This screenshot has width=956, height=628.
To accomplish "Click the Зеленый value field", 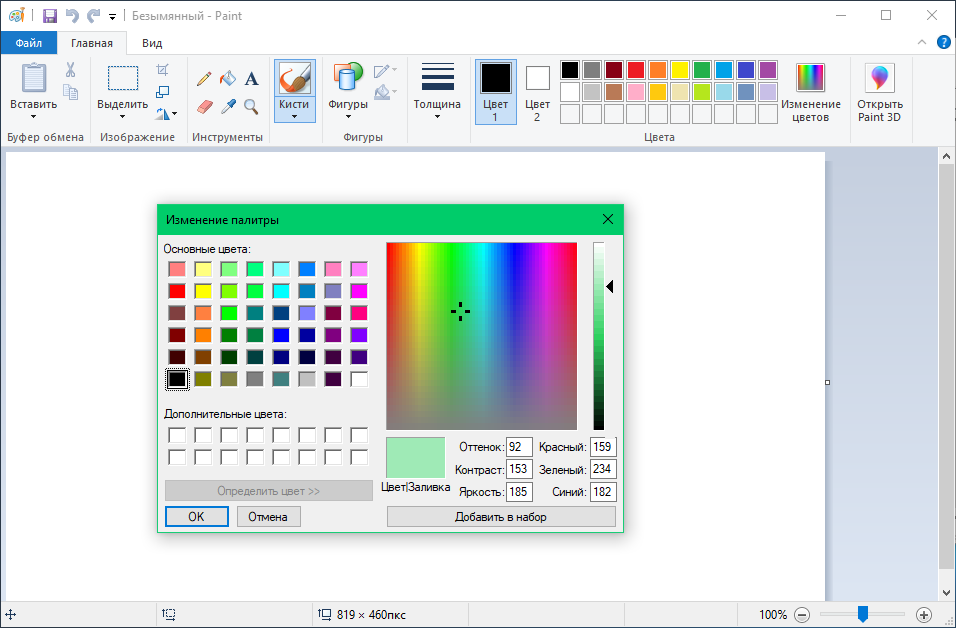I will click(603, 469).
